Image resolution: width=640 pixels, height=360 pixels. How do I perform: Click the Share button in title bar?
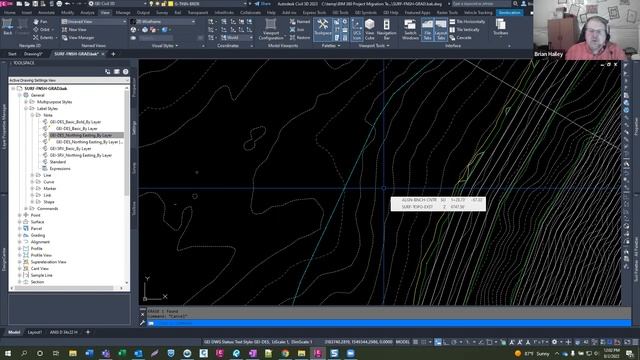(263, 4)
